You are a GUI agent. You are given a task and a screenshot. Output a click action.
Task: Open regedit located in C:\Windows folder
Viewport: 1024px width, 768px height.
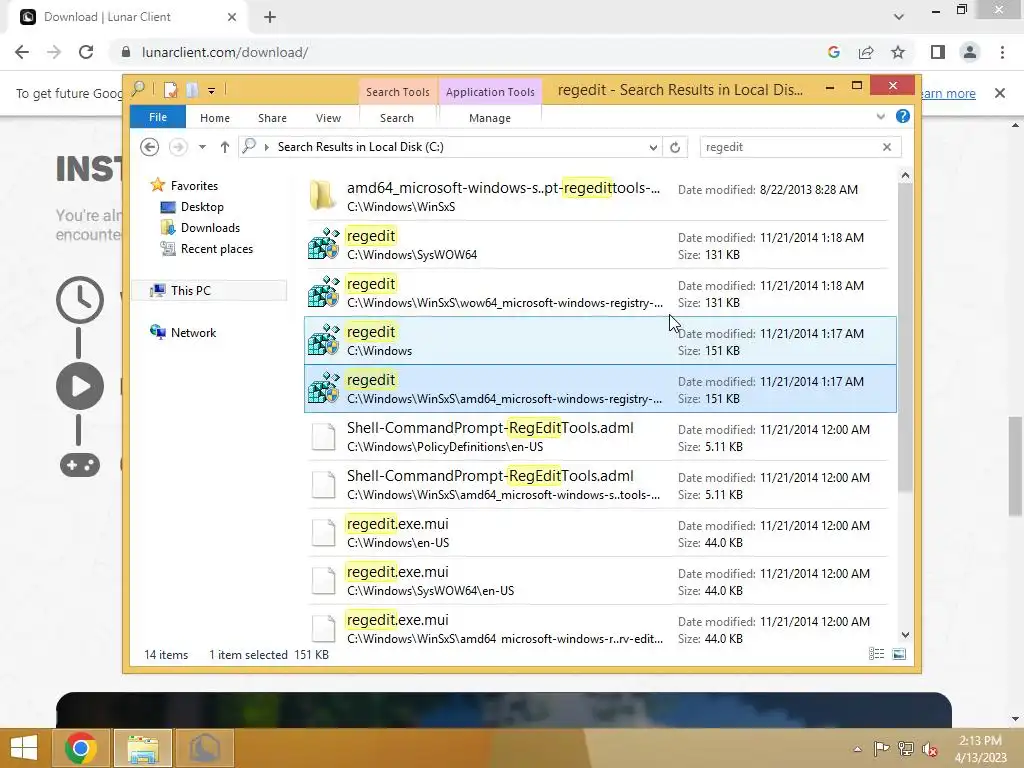[x=600, y=341]
